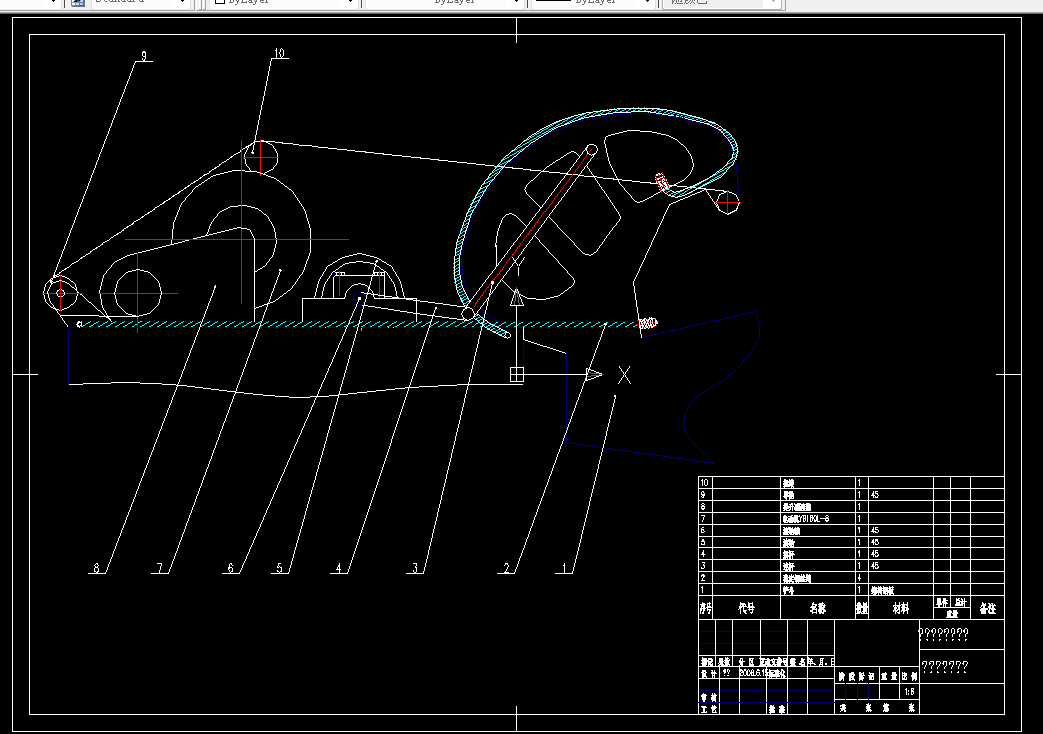Select material 45 in parts list row 6
Image resolution: width=1043 pixels, height=734 pixels.
point(875,530)
